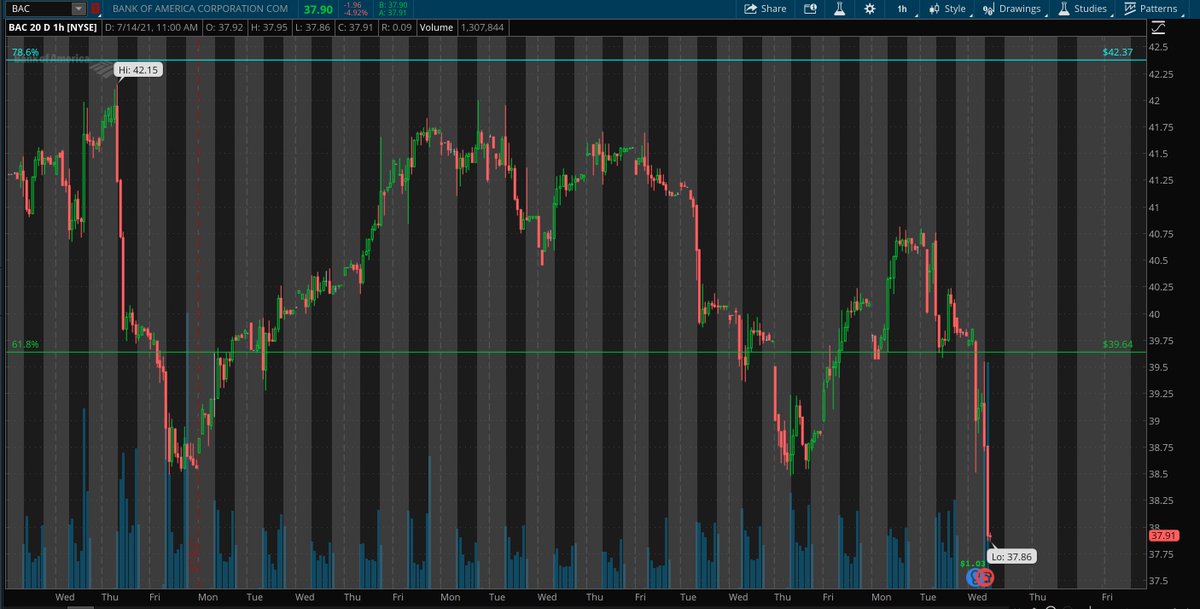Click the Volume label in status line
The width and height of the screenshot is (1200, 609).
[436, 30]
